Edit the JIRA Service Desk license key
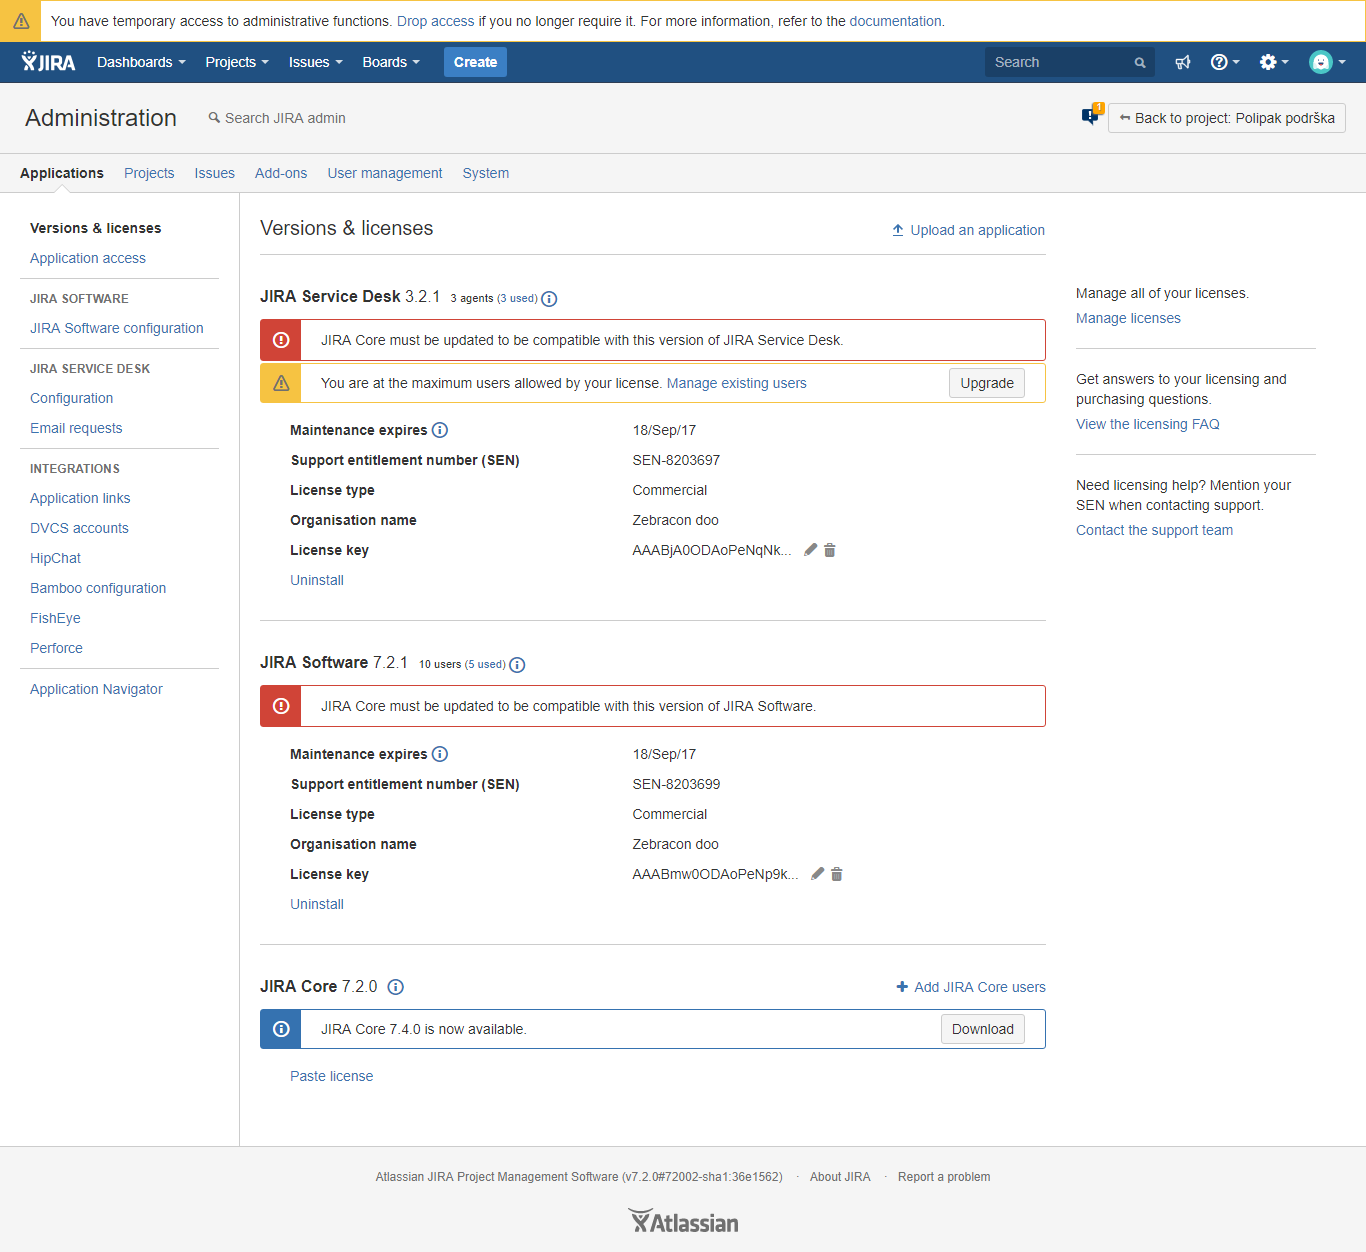 [810, 549]
